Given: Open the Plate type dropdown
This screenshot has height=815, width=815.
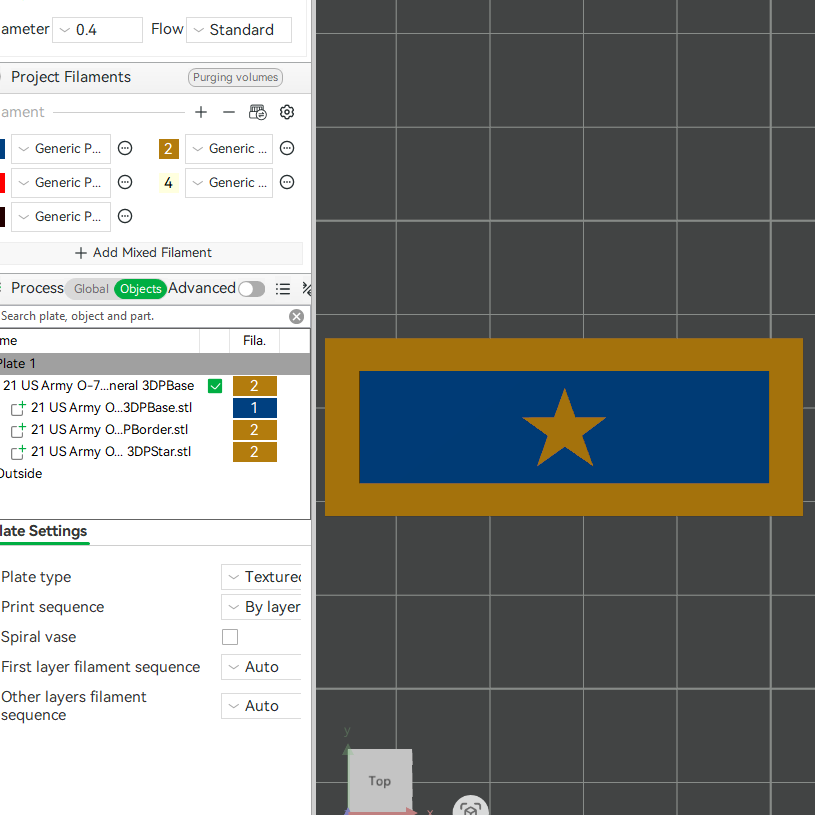Looking at the screenshot, I should (x=261, y=577).
